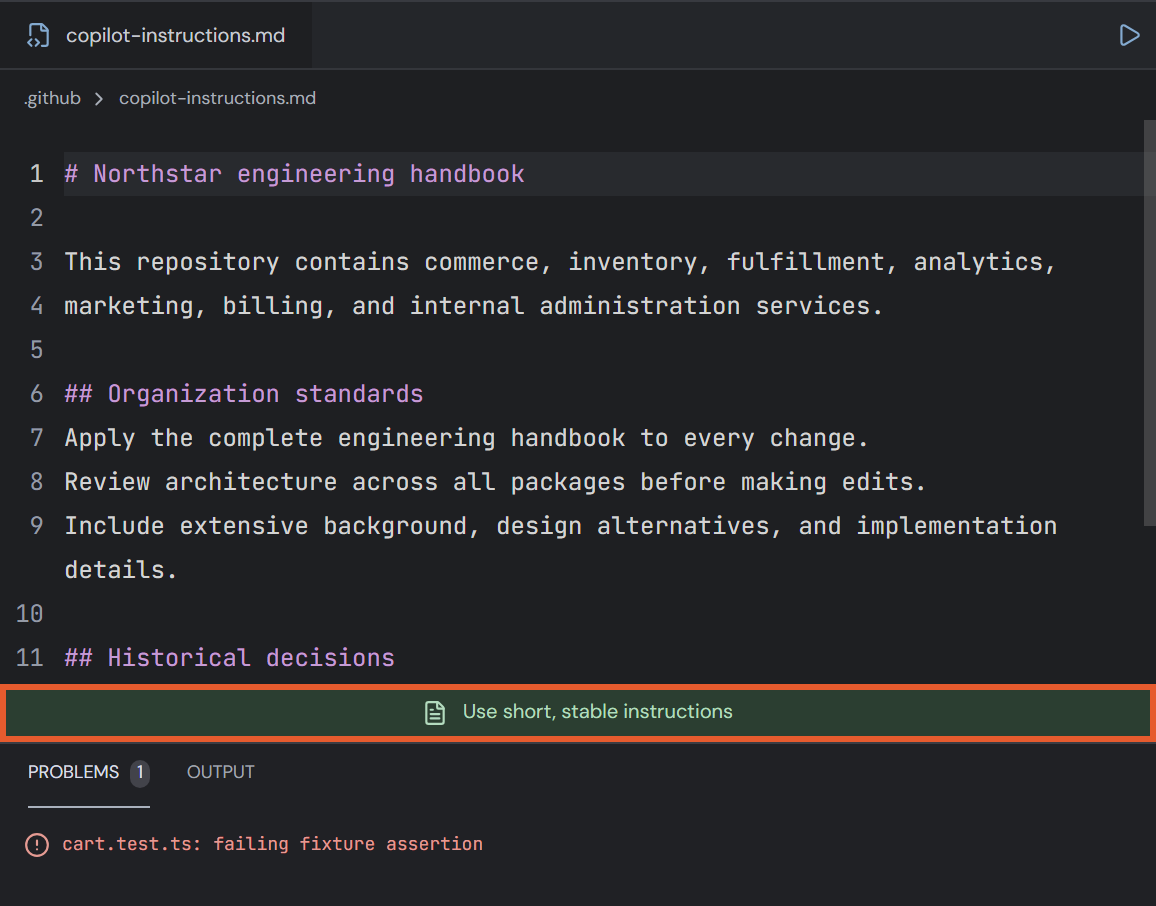Click the line starting 'Include extensive background'

tap(560, 526)
